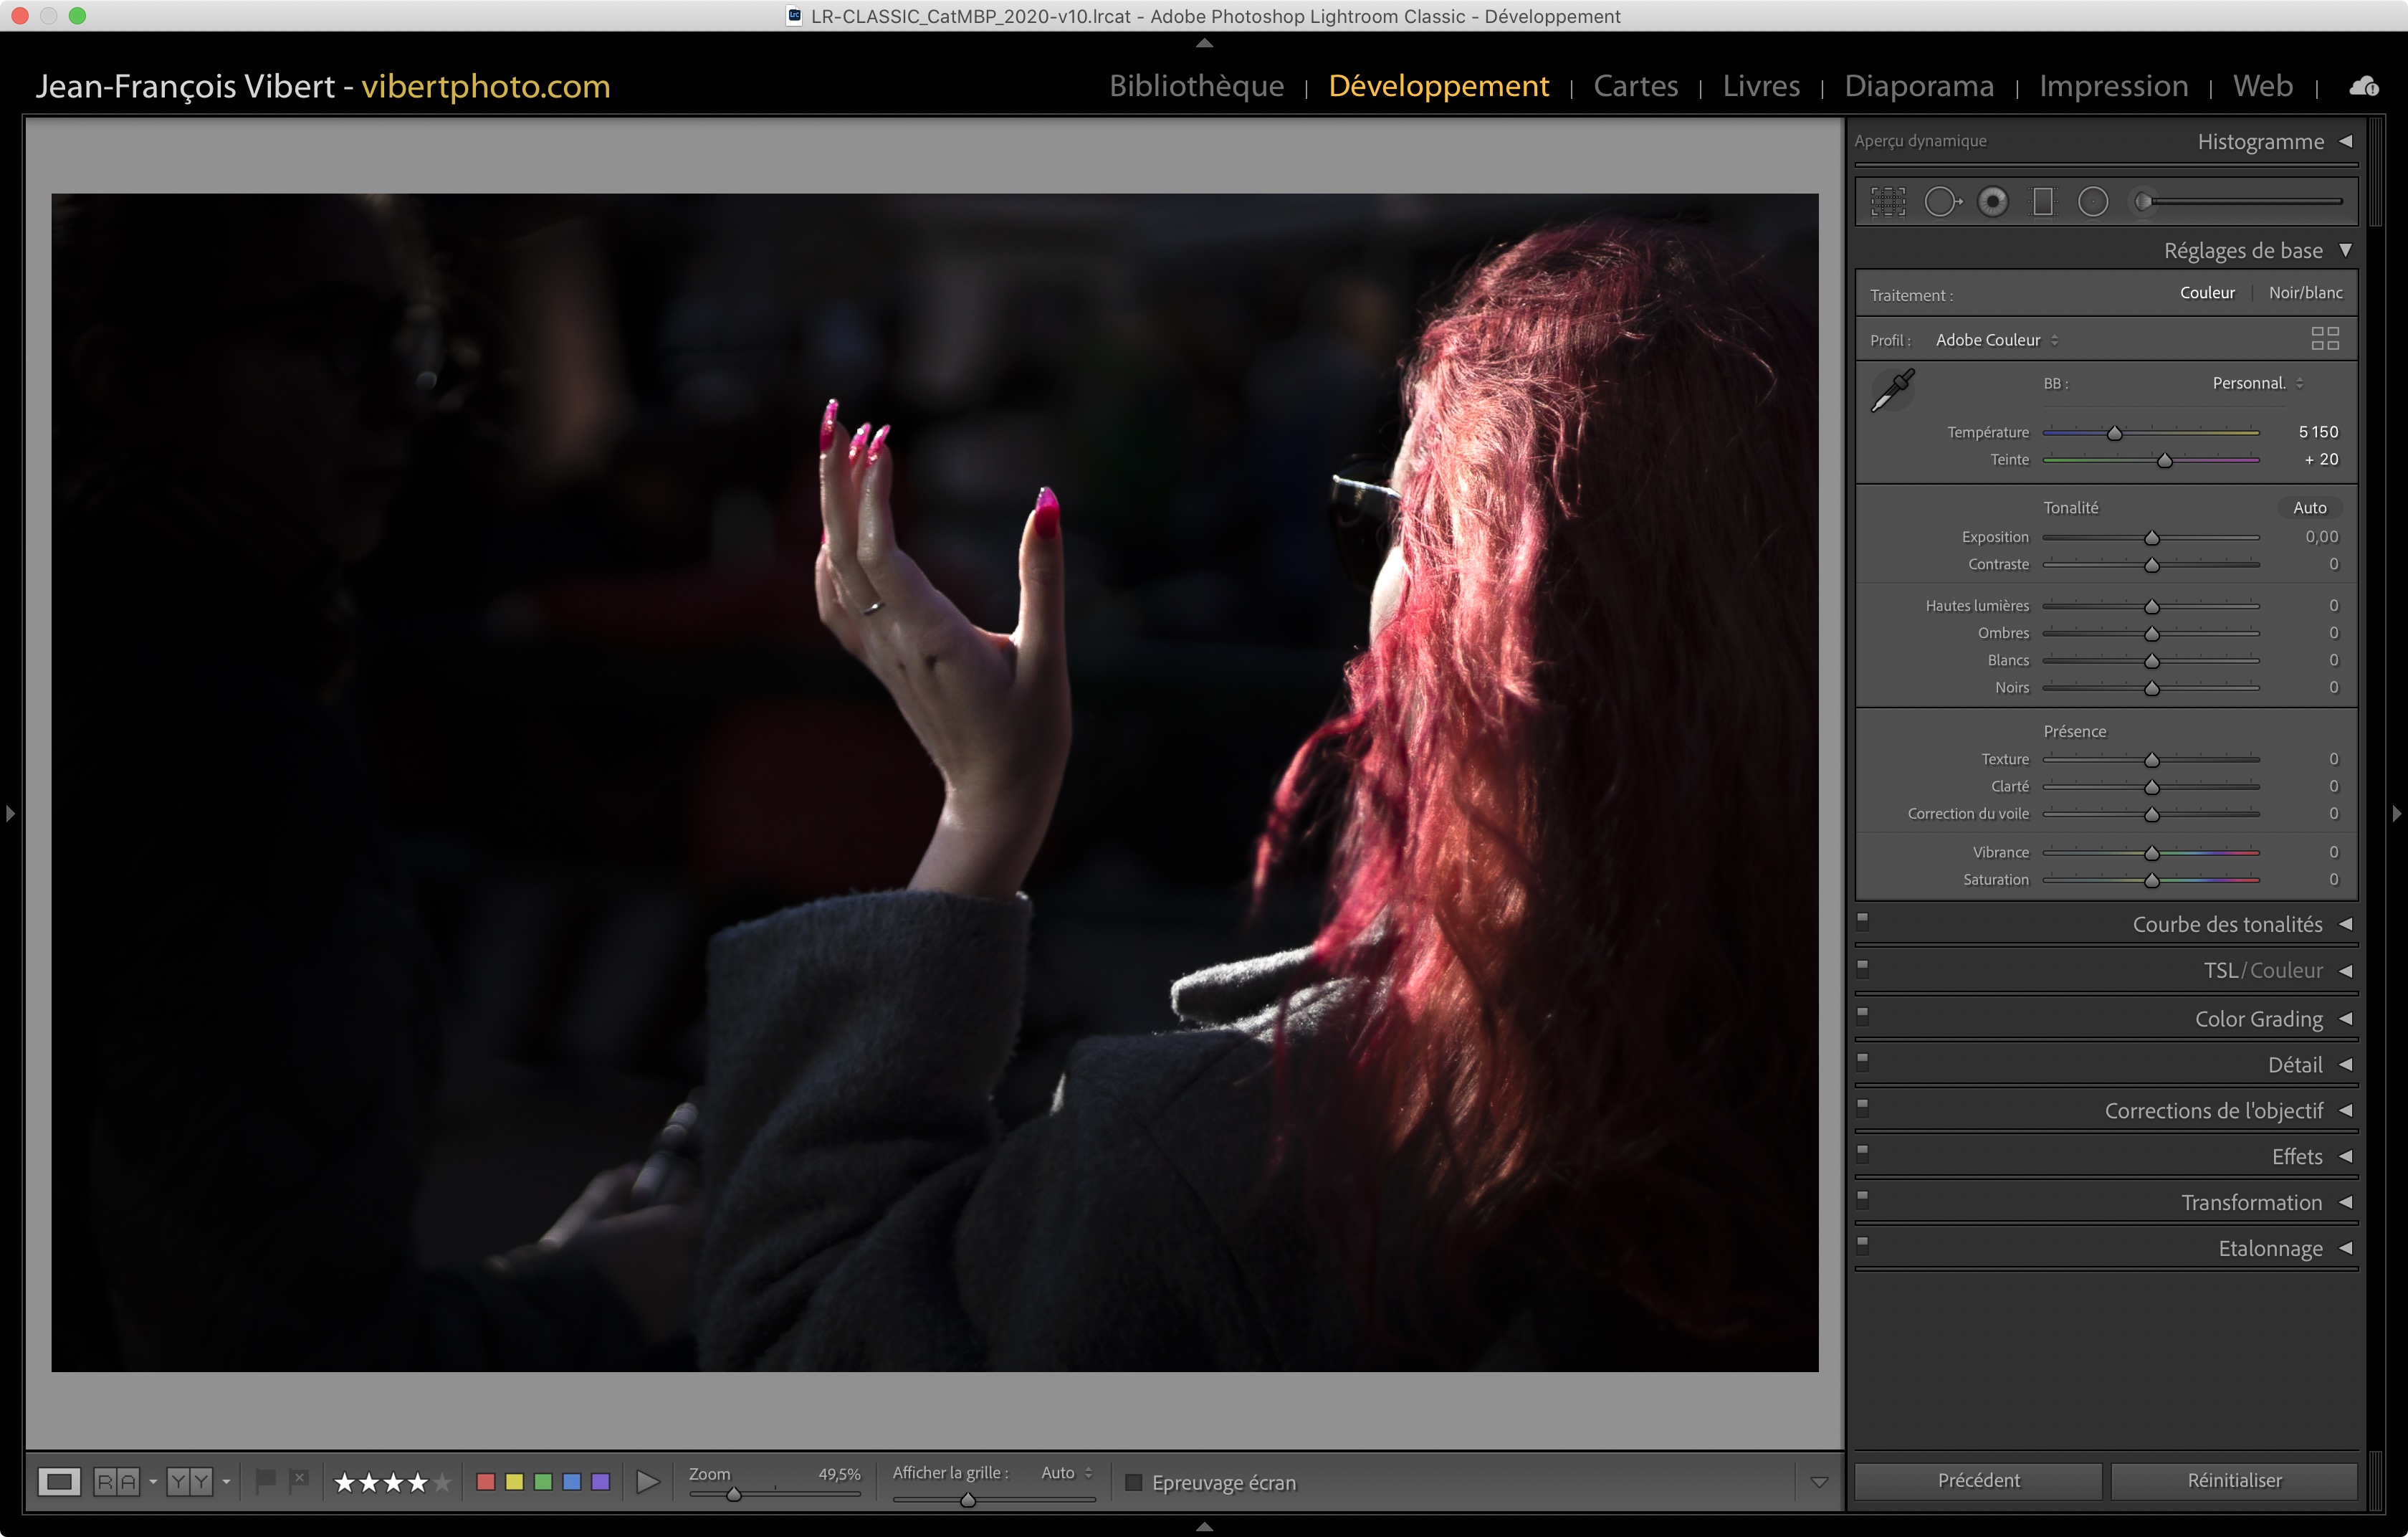This screenshot has height=1537, width=2408.
Task: Activate the Red eye correction tool
Action: (x=1992, y=202)
